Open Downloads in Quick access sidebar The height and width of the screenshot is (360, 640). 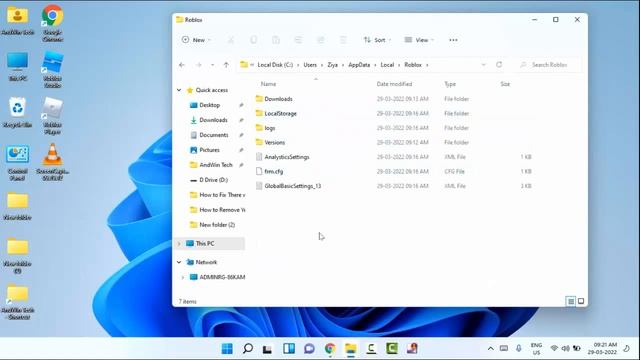(x=213, y=120)
